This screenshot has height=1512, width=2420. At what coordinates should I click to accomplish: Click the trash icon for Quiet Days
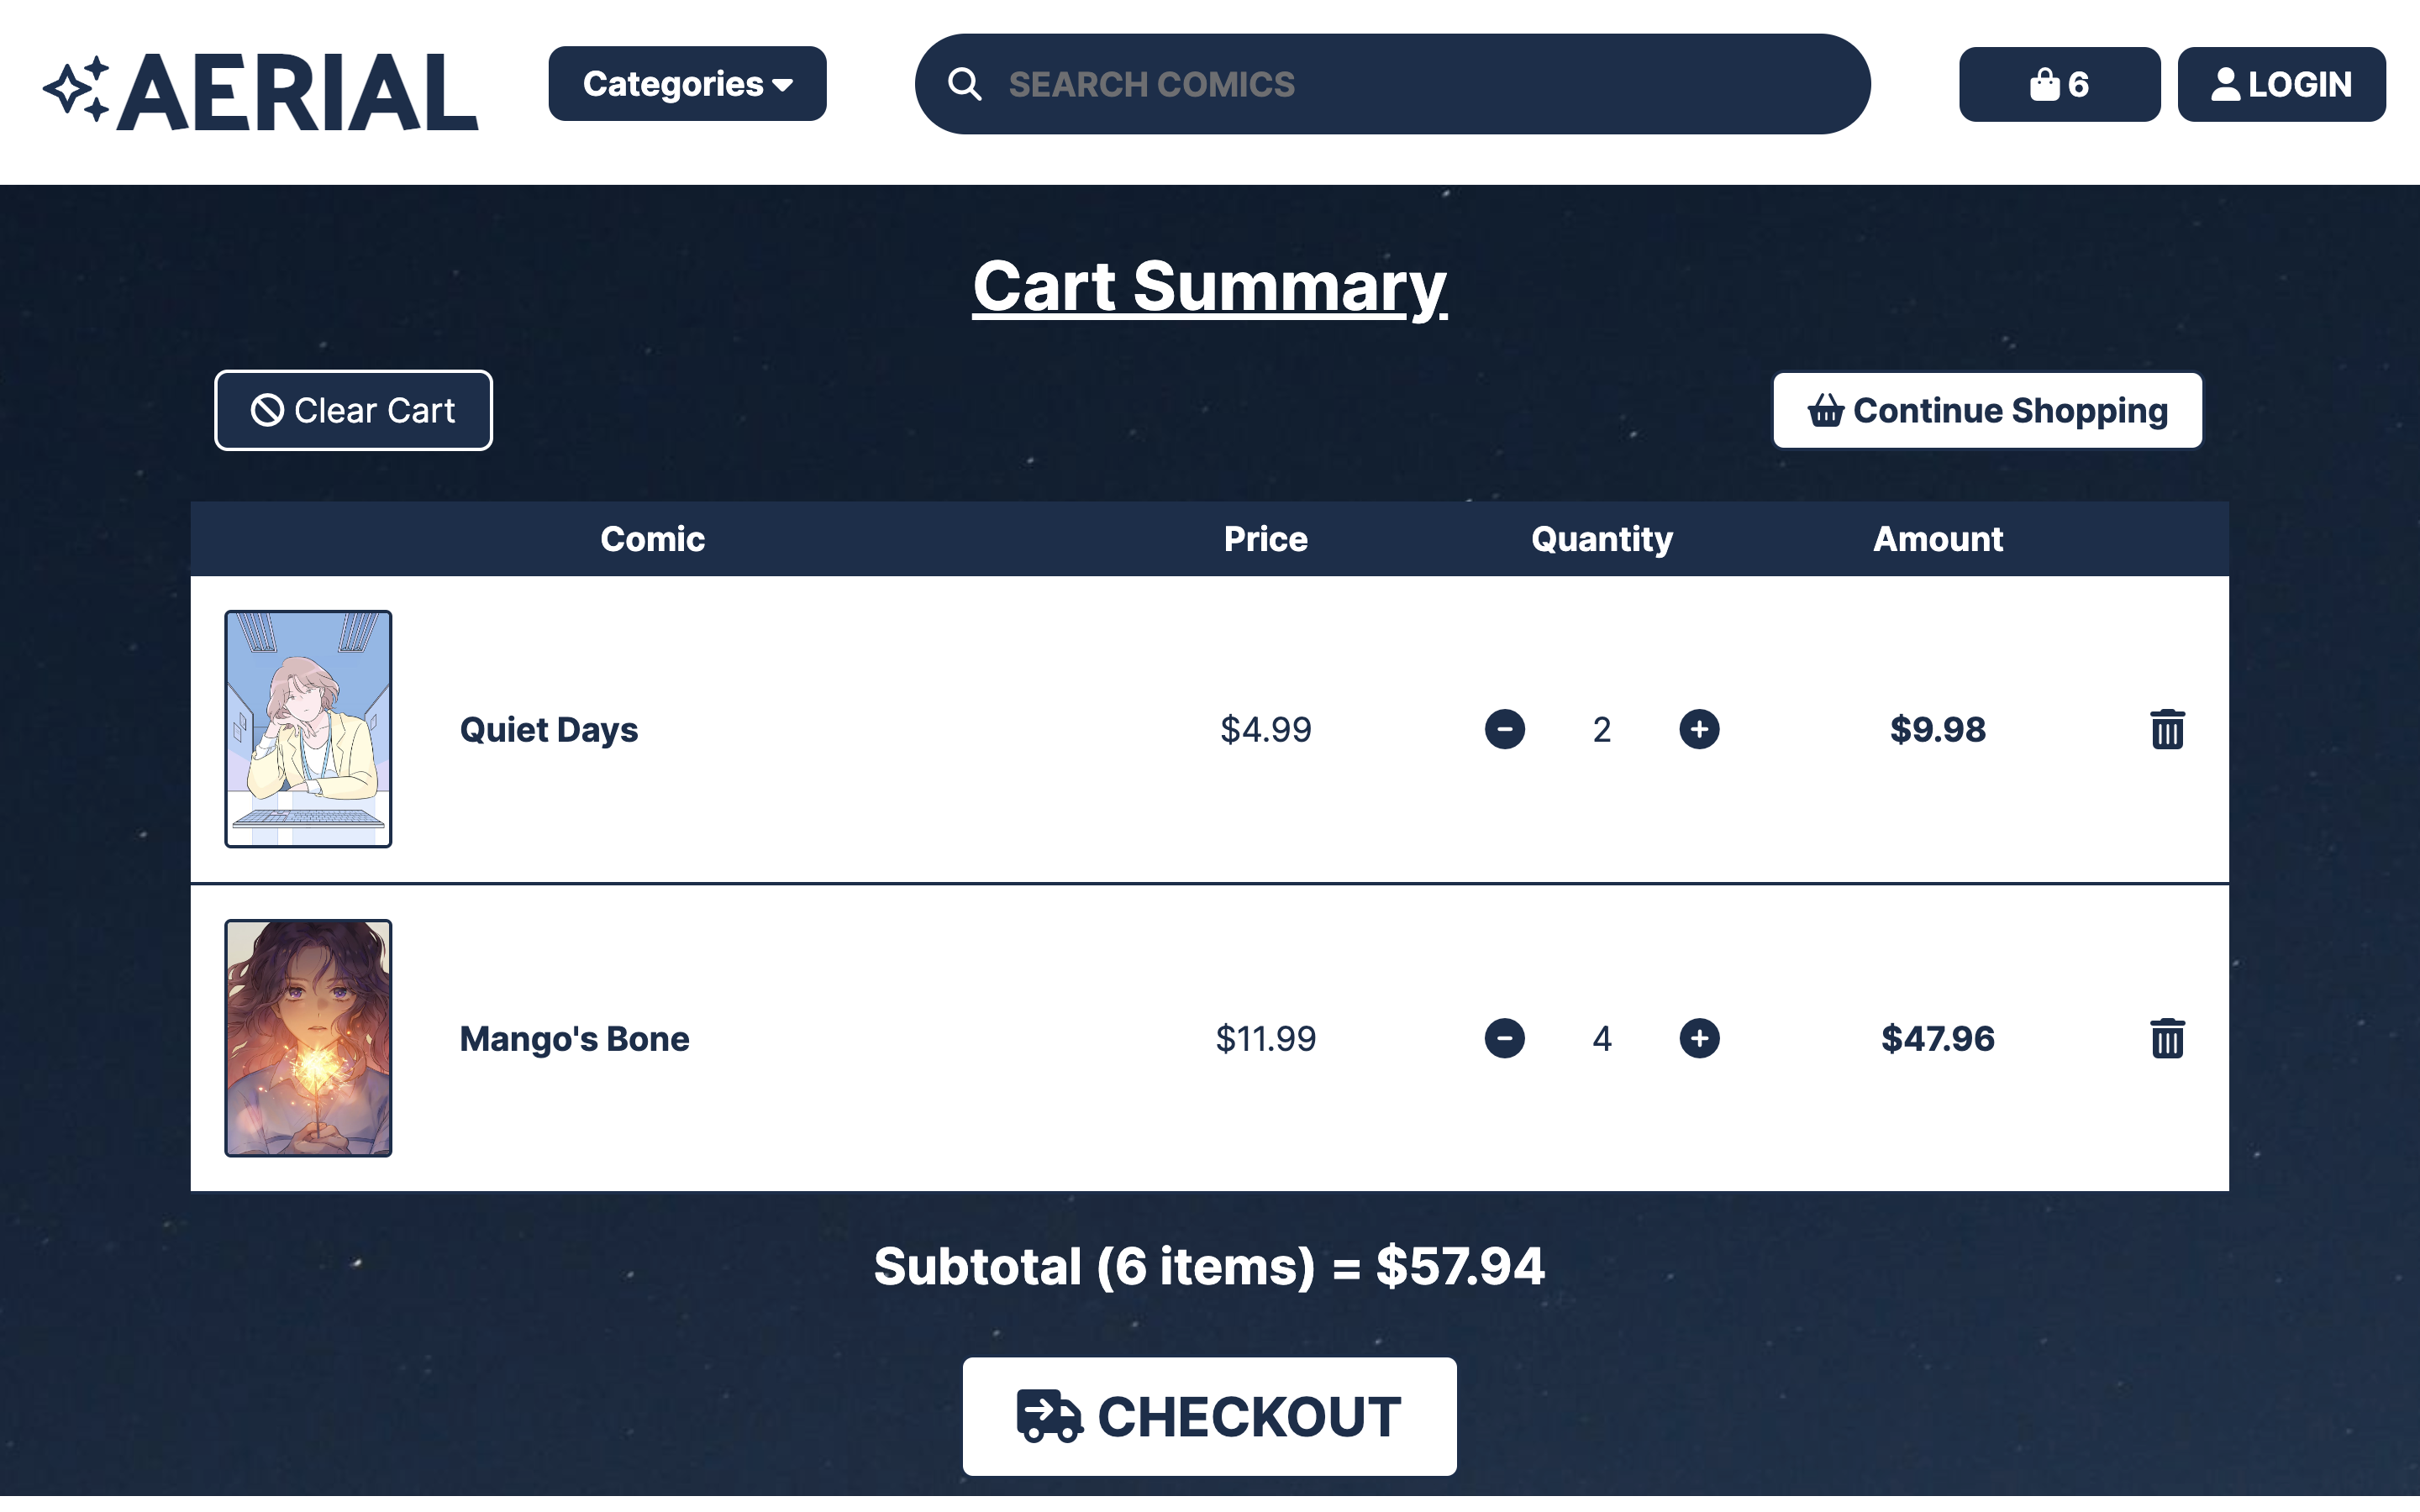coord(2167,730)
